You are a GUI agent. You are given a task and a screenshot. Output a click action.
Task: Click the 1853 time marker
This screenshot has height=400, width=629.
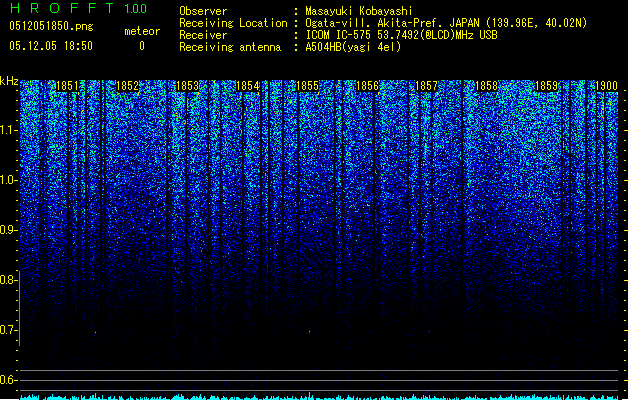coord(187,86)
